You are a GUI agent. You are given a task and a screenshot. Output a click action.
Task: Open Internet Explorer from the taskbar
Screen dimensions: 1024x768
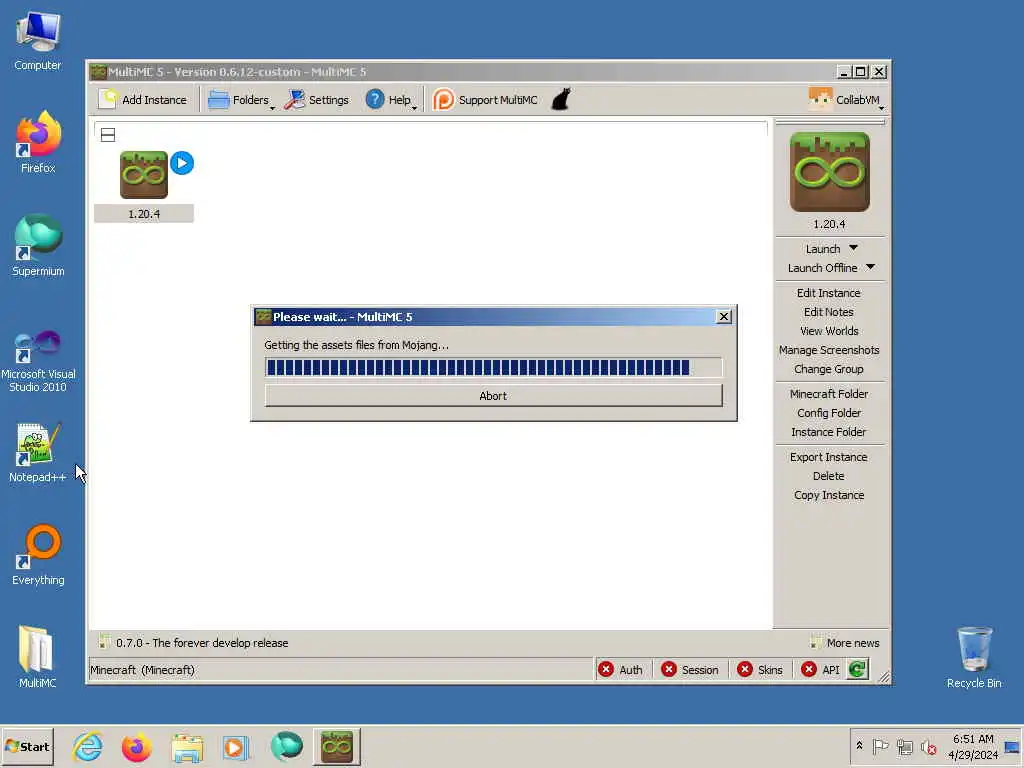(88, 746)
